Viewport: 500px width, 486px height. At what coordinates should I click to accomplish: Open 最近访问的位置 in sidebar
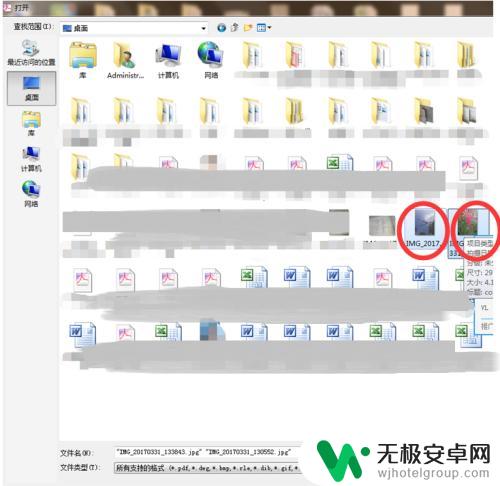31,52
